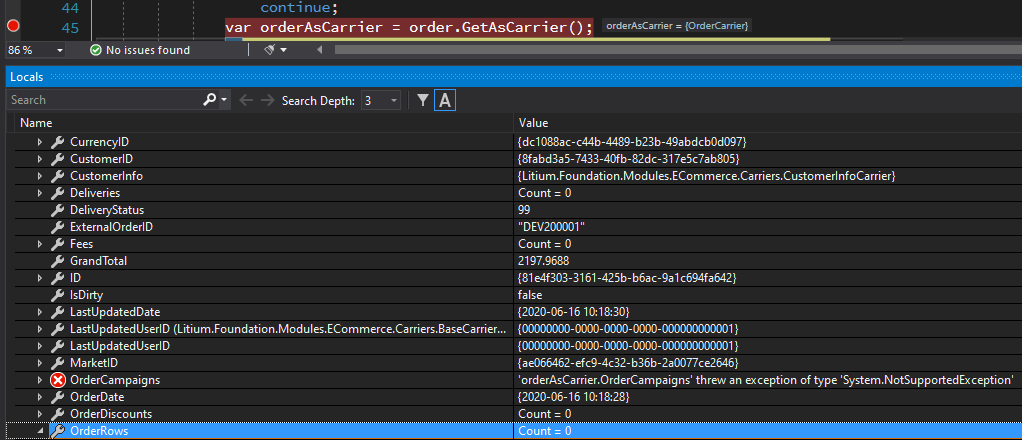Click the wrench icon beside LastUpdatedDate
This screenshot has width=1022, height=440.
tap(57, 312)
